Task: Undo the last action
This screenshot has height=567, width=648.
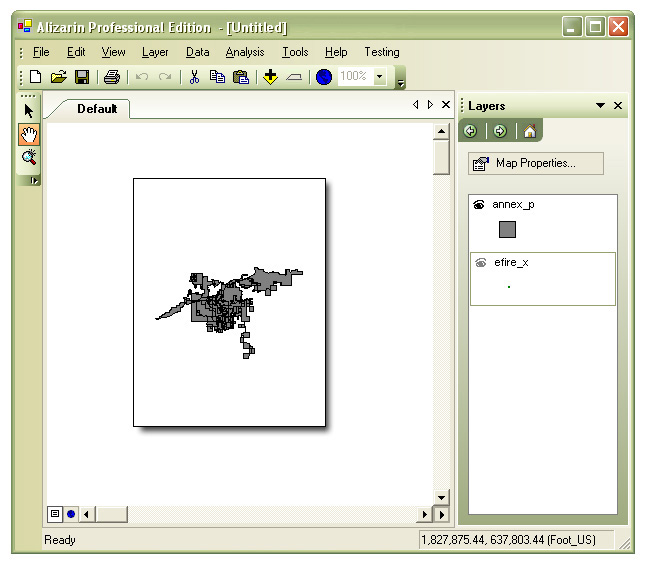Action: point(142,77)
